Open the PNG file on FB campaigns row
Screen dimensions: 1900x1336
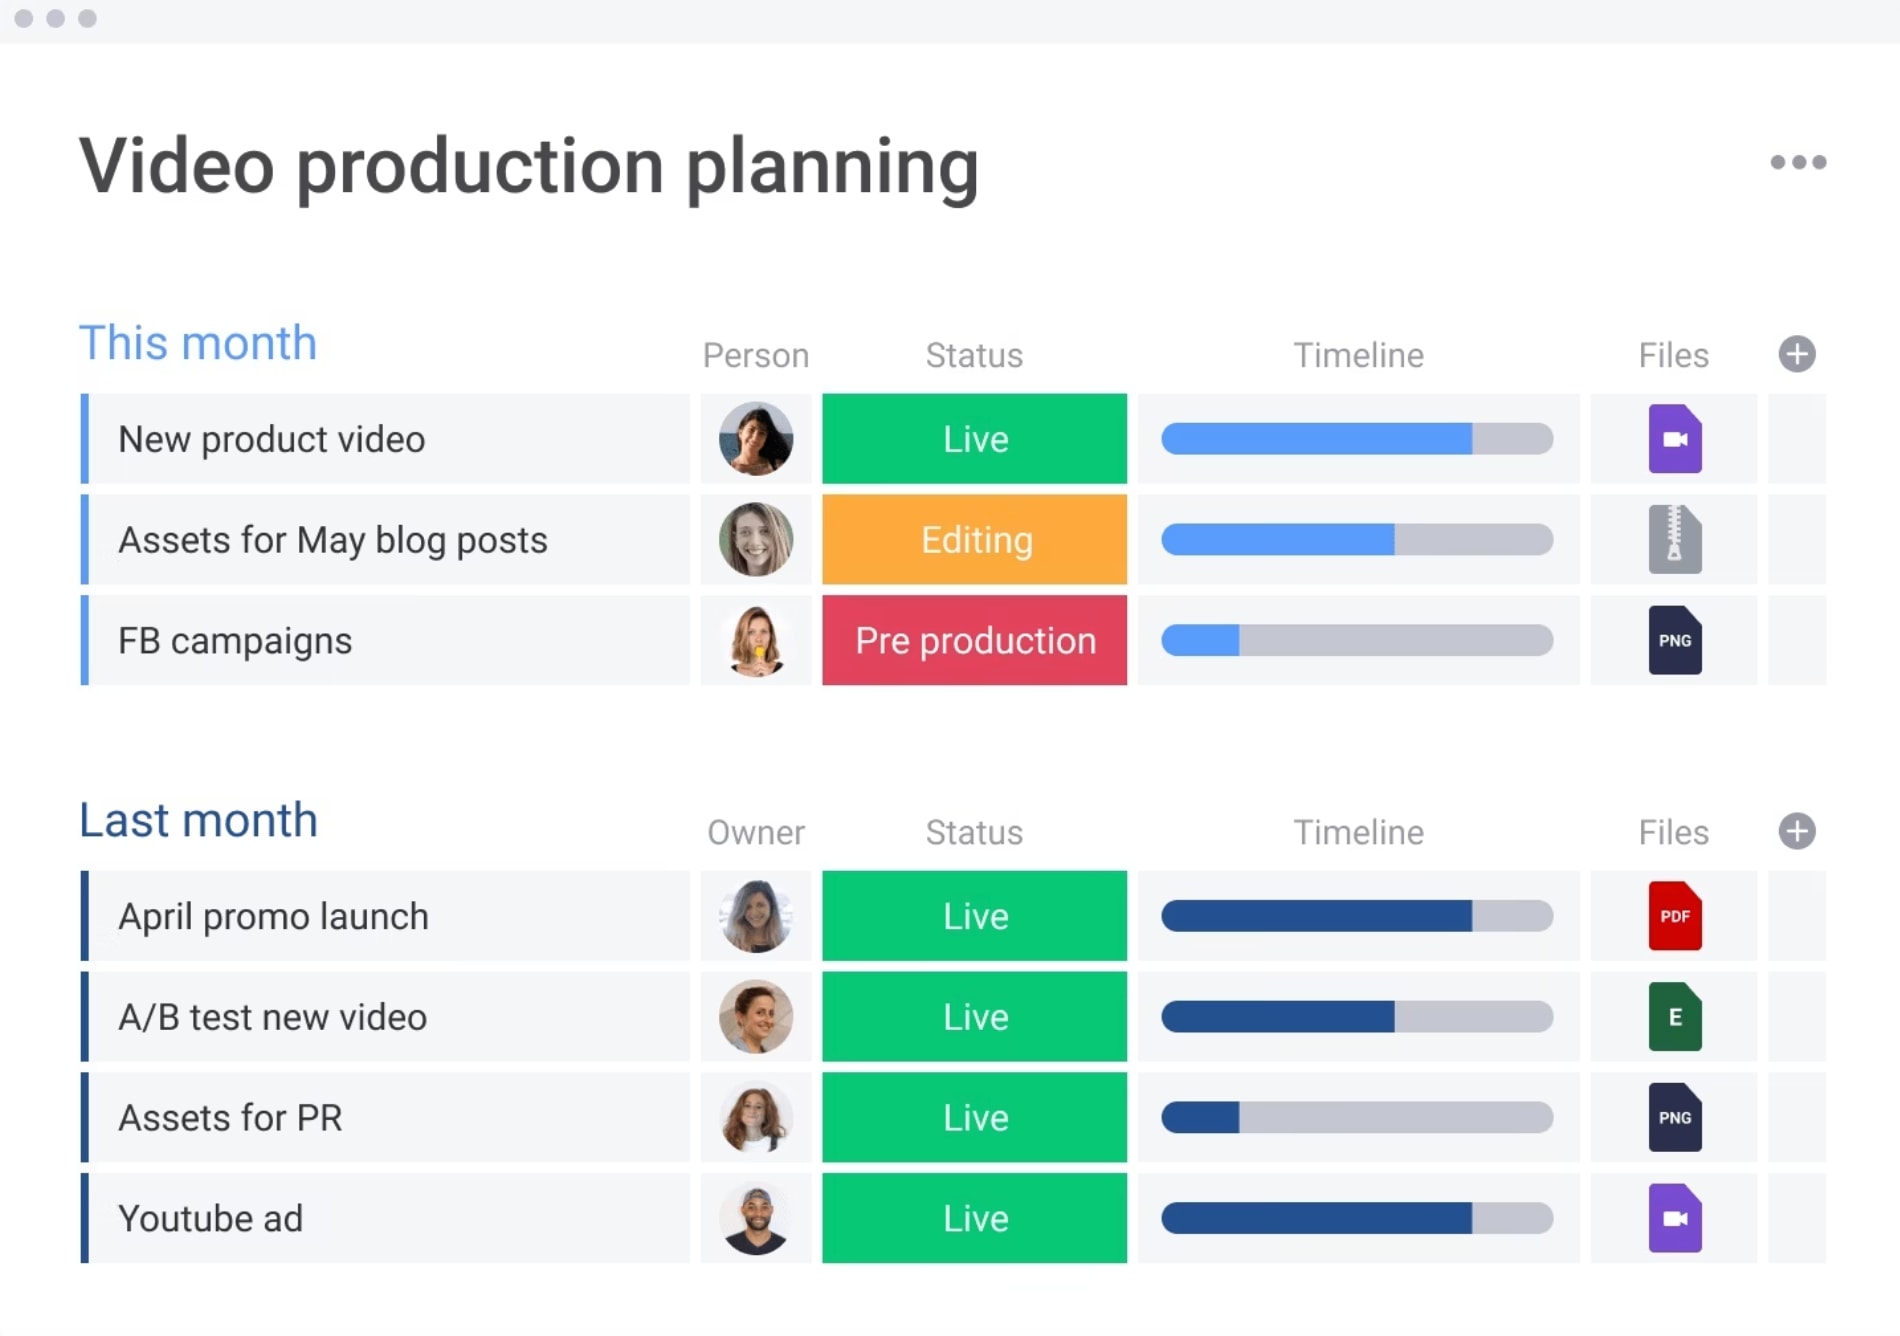(1674, 641)
